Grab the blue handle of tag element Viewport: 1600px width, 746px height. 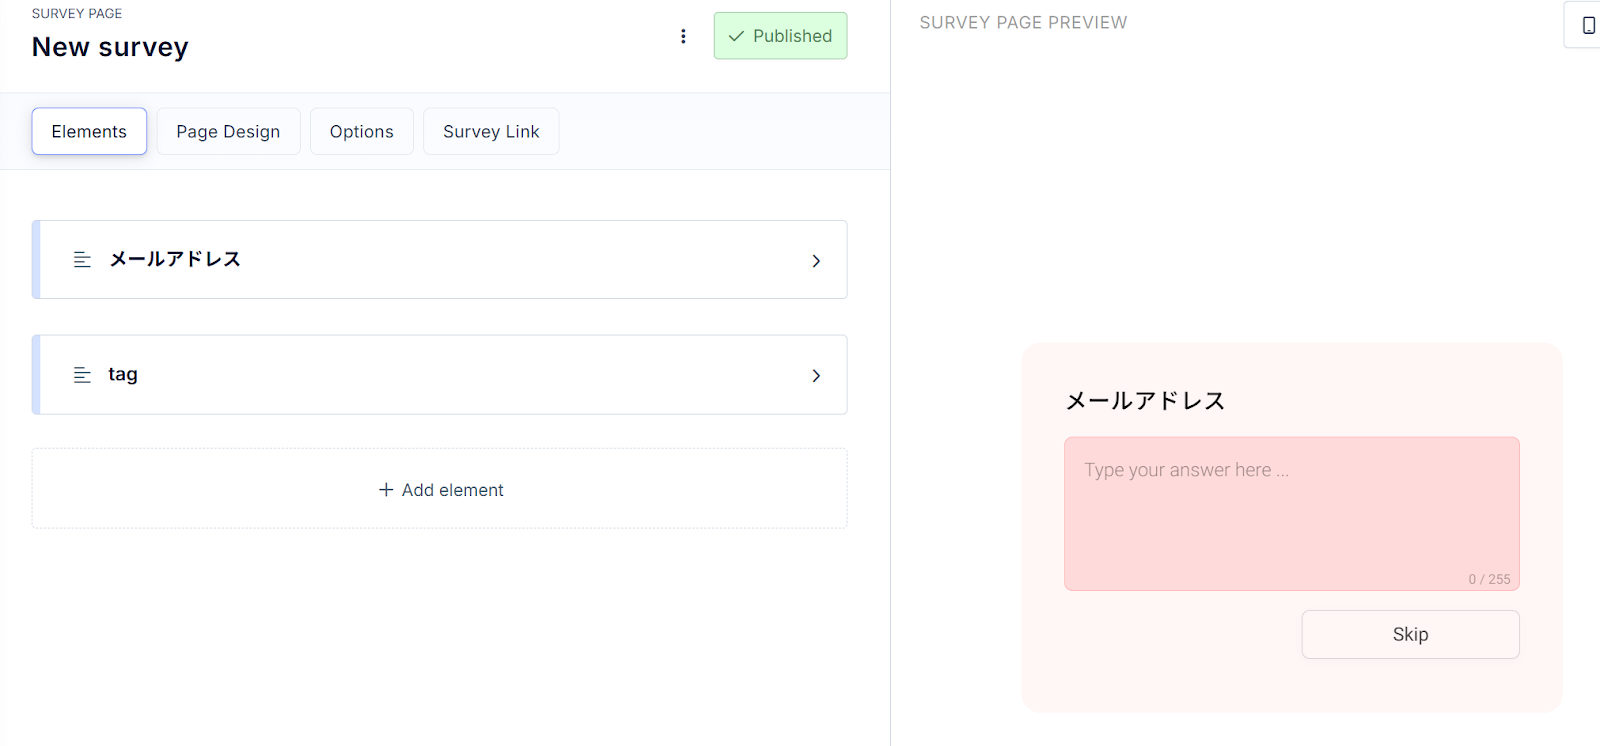(36, 374)
